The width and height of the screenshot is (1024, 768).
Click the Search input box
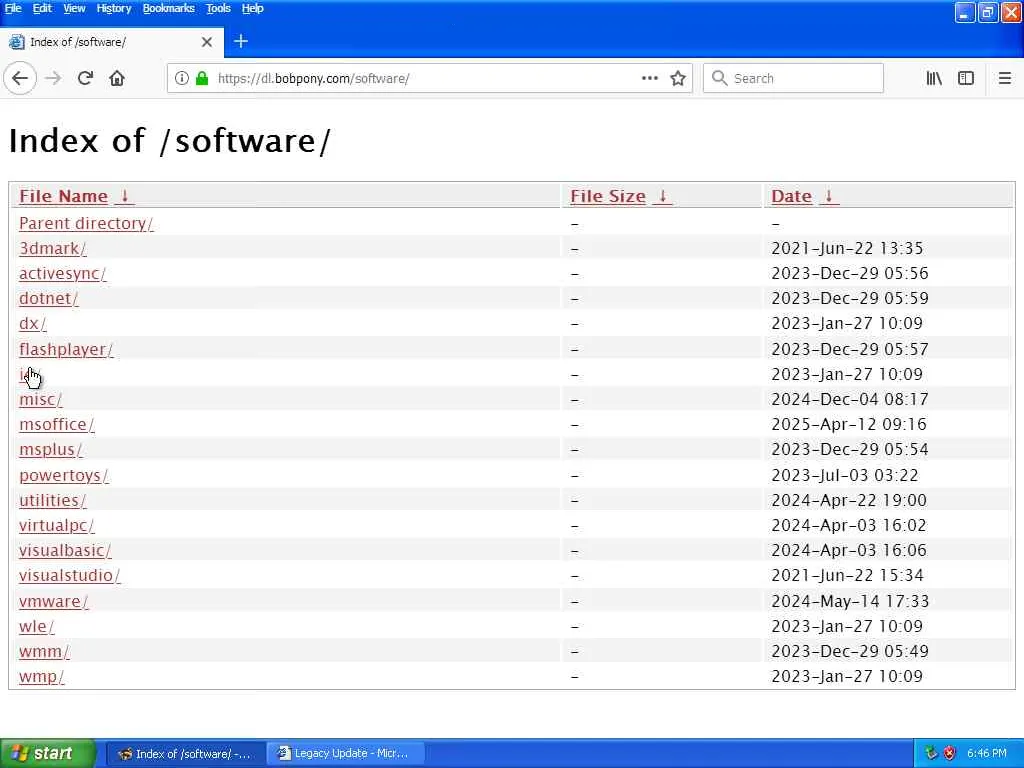tap(793, 78)
